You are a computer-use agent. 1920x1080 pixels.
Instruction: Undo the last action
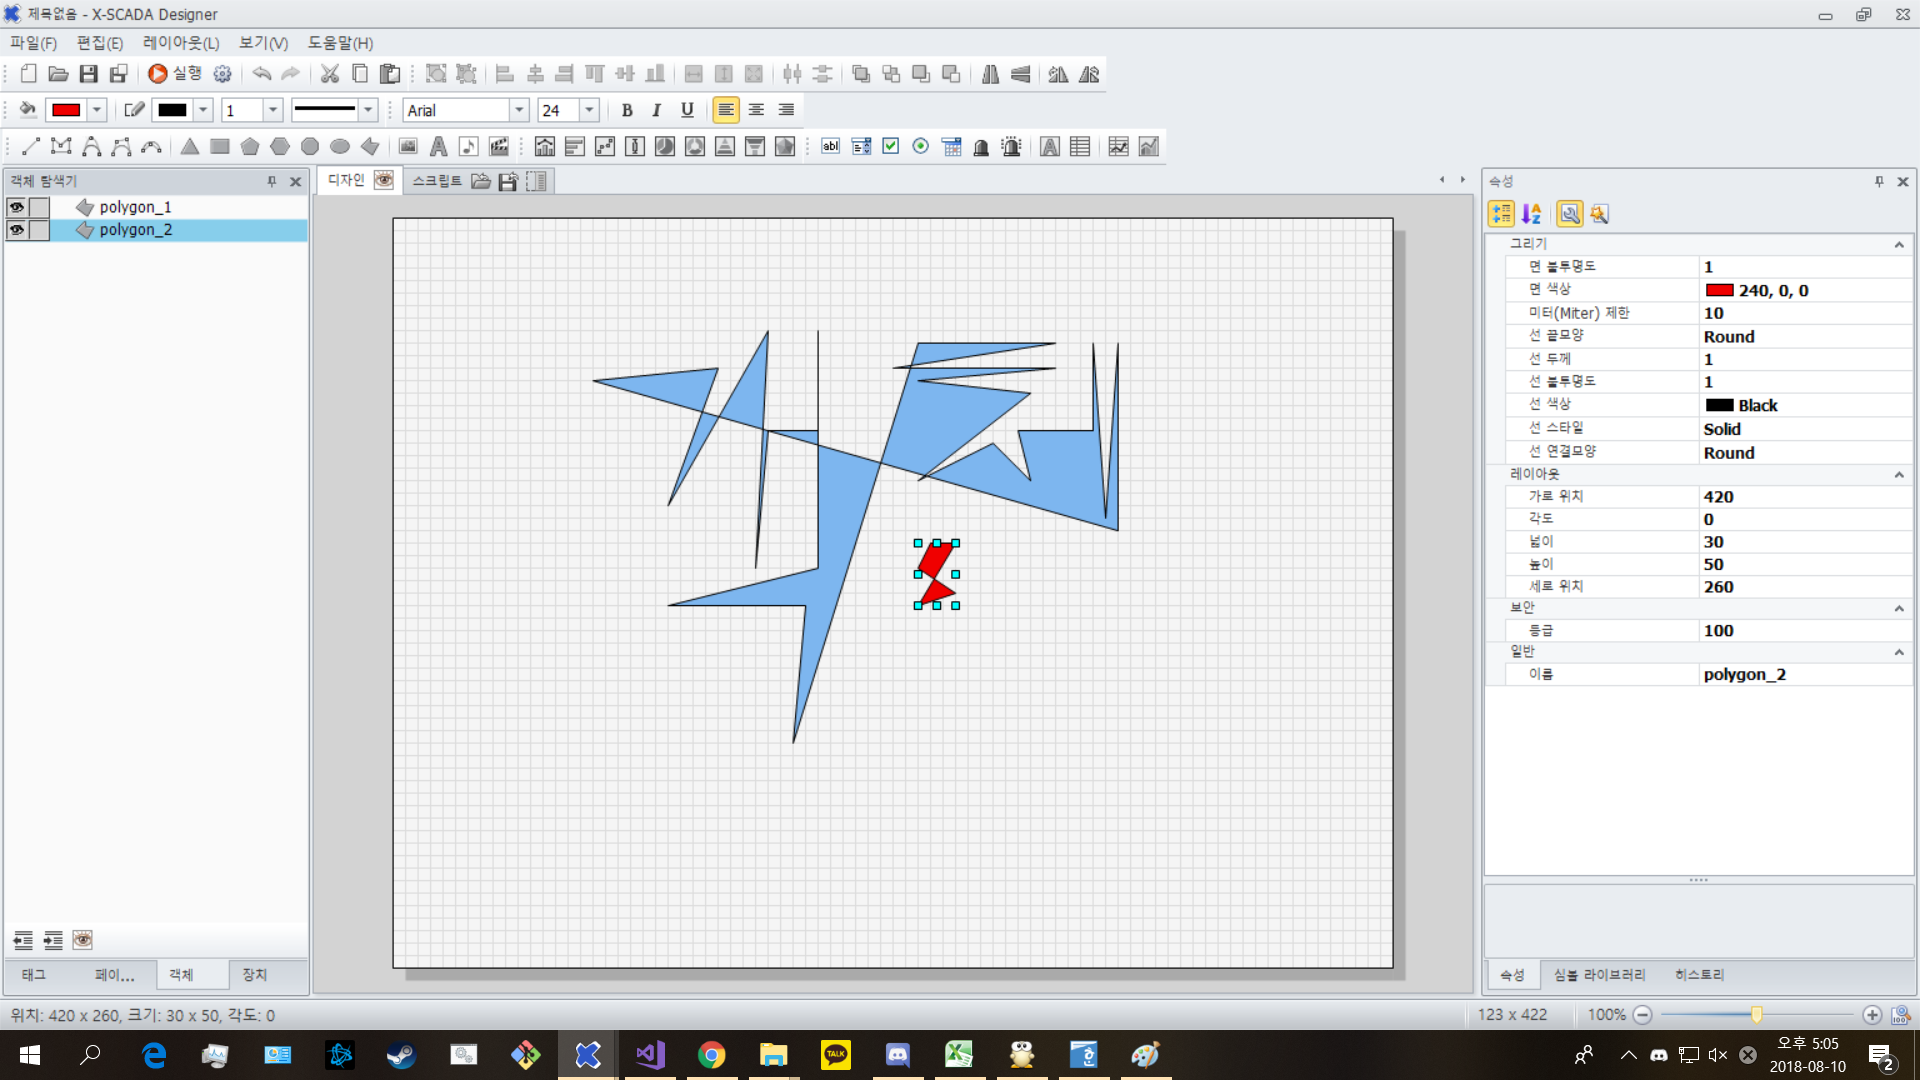click(x=262, y=74)
